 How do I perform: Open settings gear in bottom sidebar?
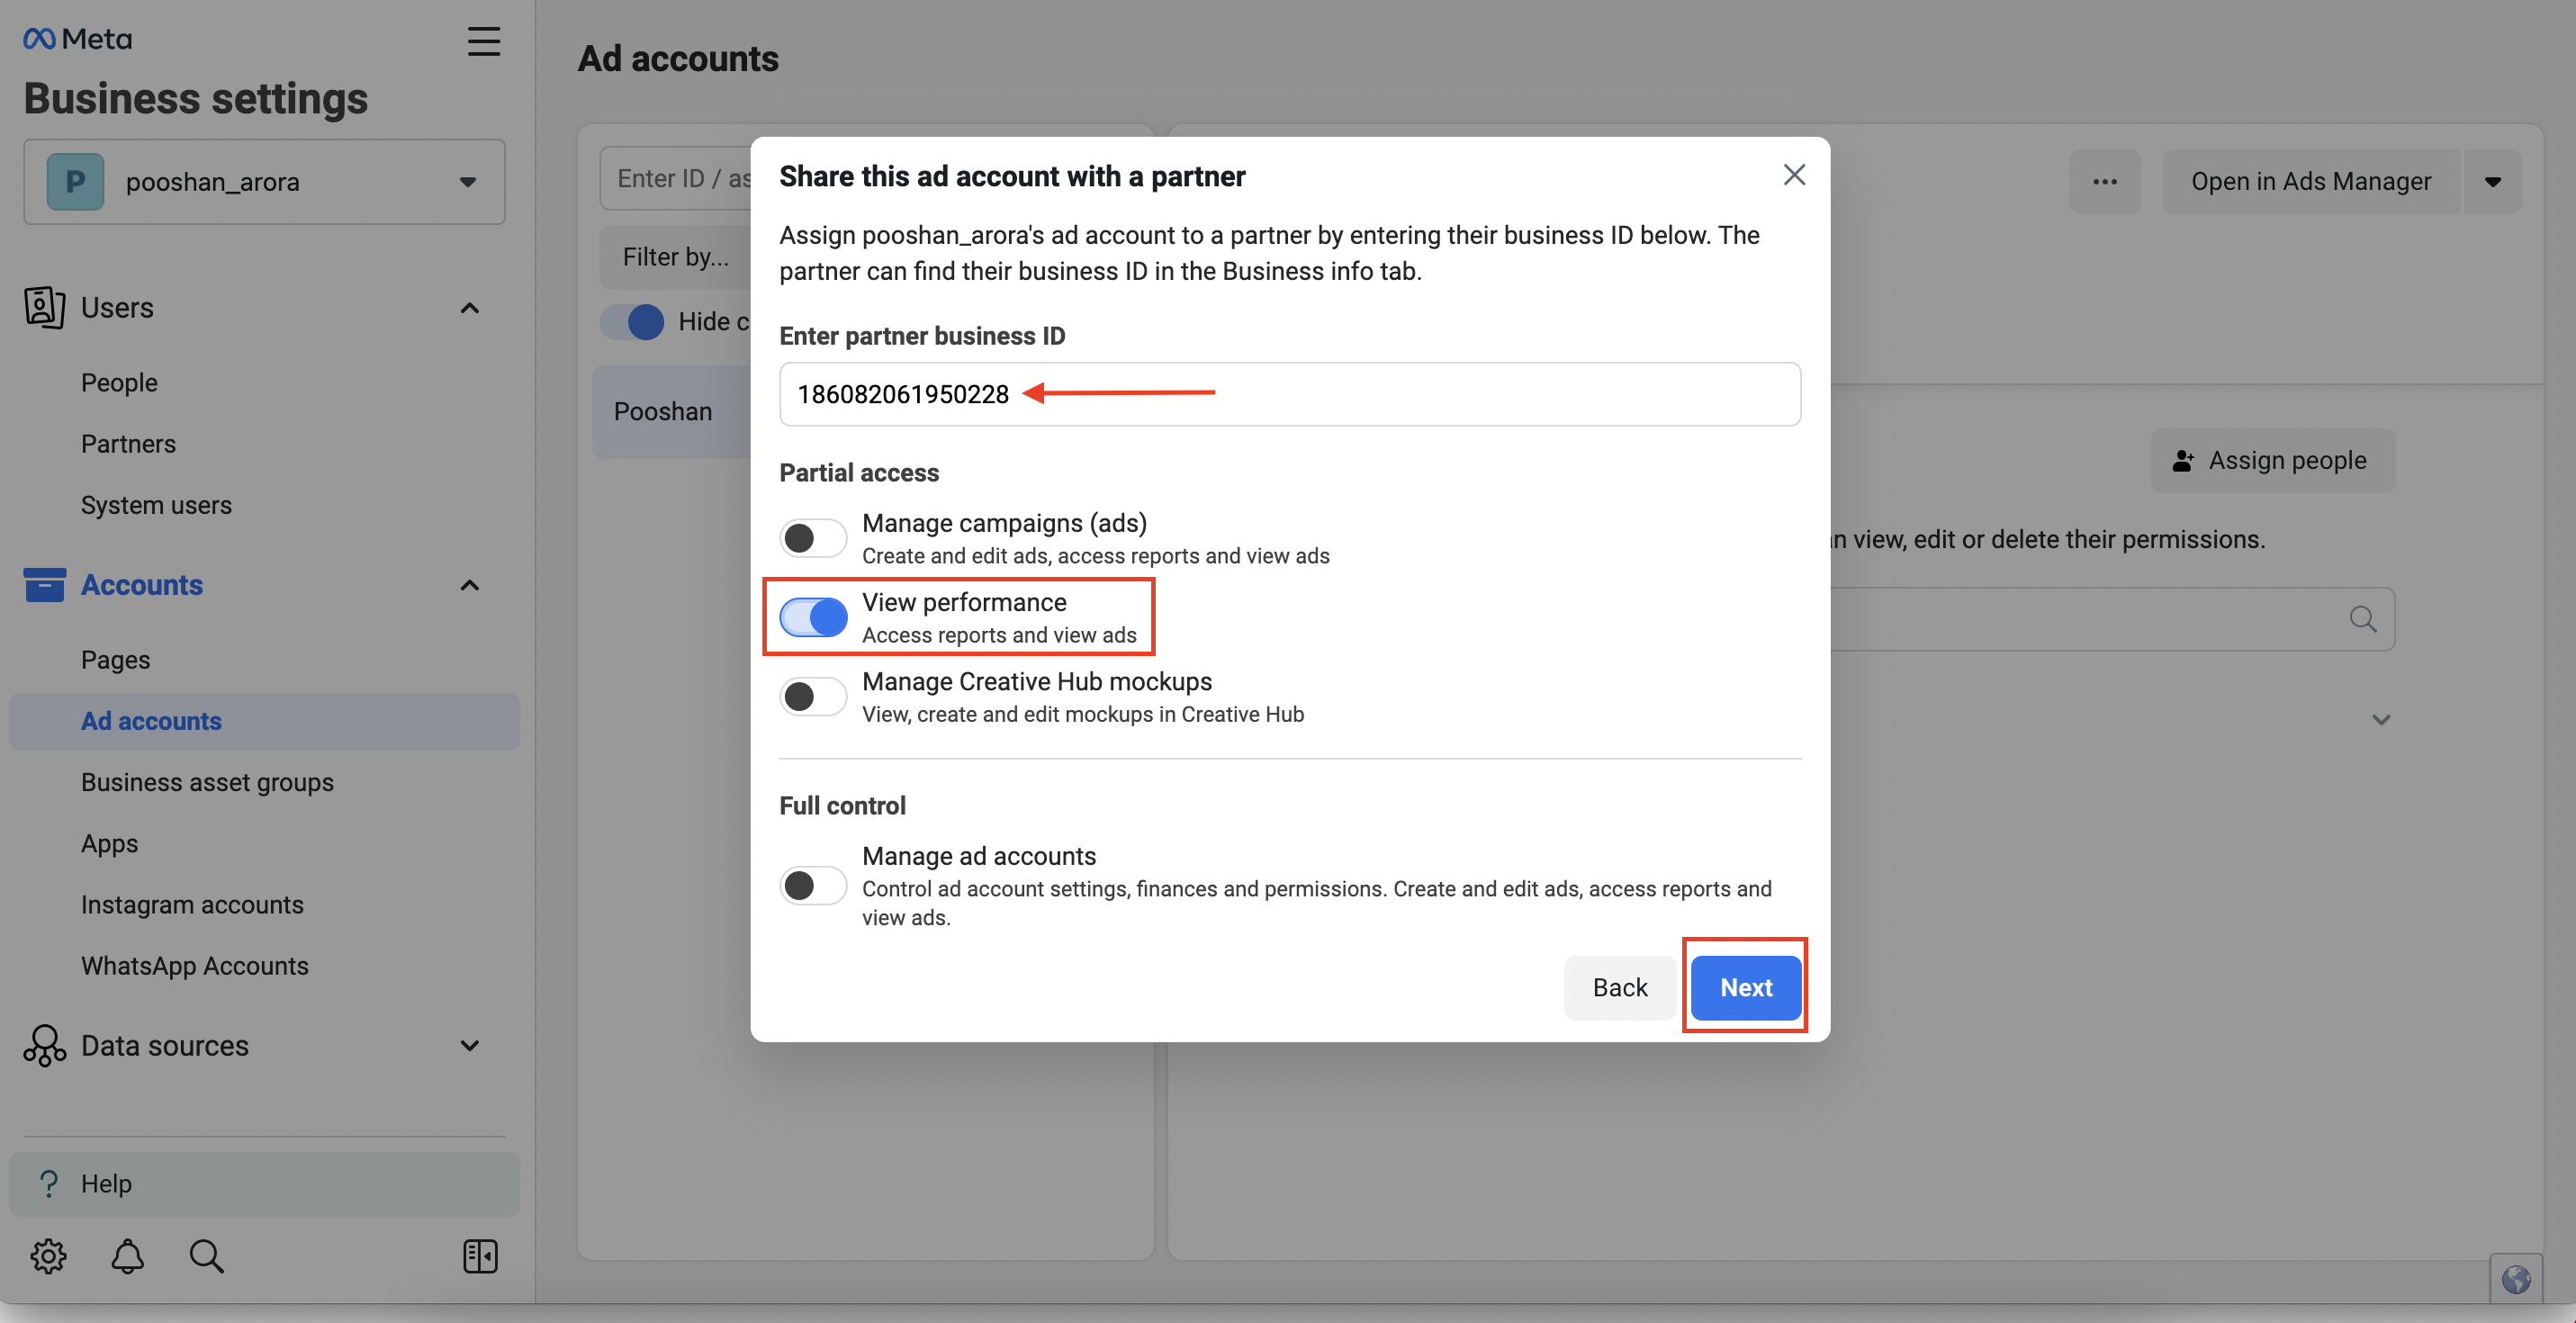pyautogui.click(x=48, y=1255)
